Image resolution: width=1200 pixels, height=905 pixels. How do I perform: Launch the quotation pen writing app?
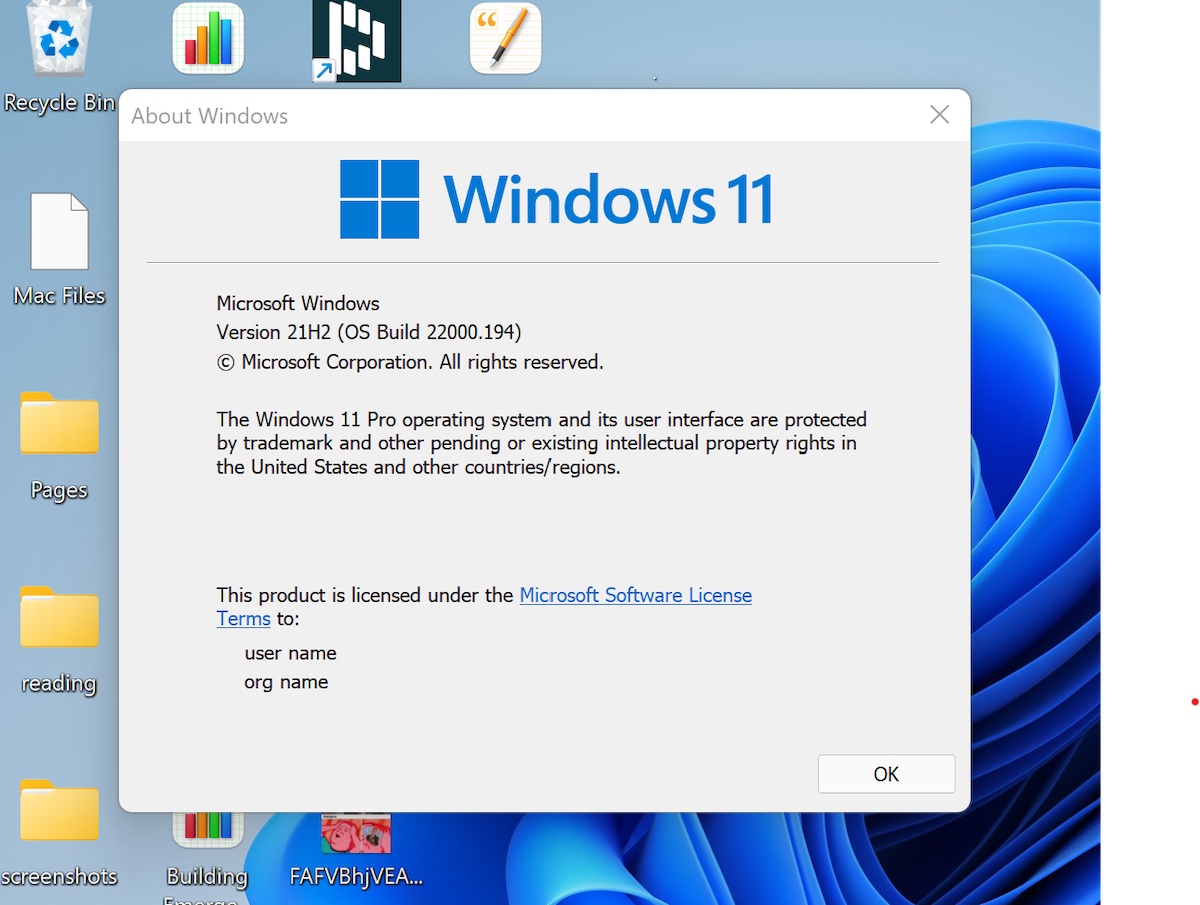pos(505,39)
